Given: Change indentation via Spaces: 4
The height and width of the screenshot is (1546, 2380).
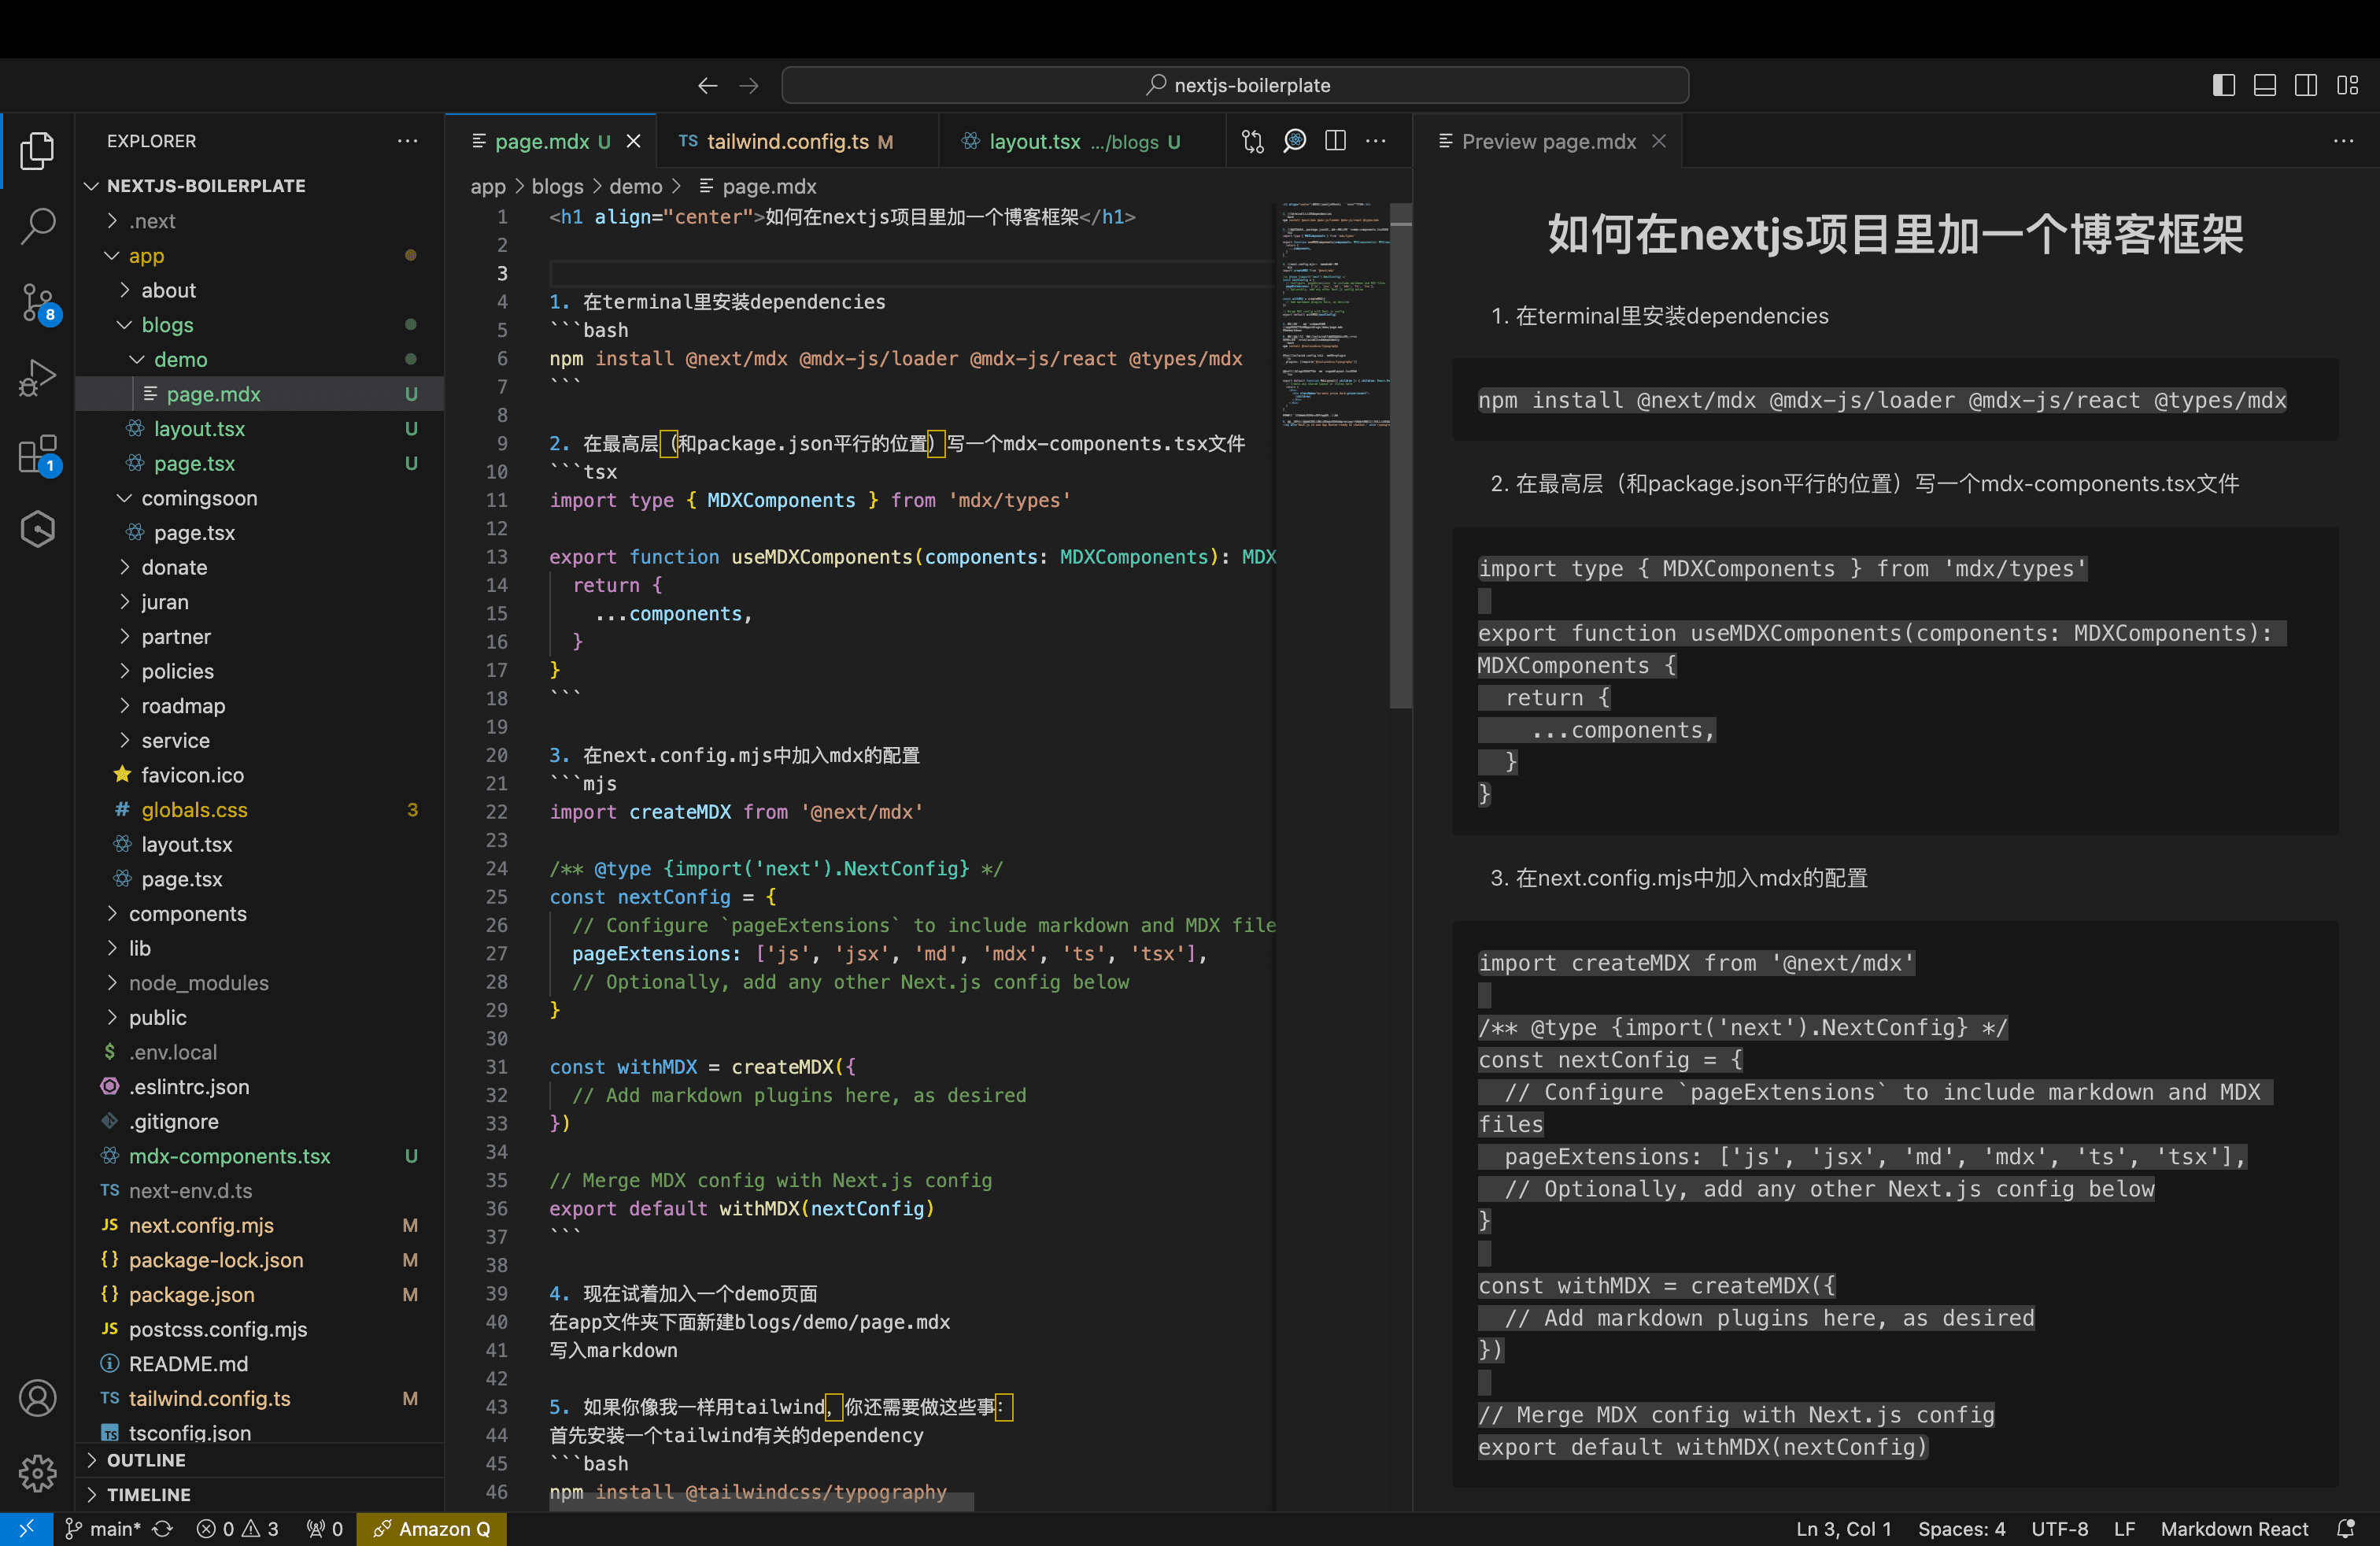Looking at the screenshot, I should click(1961, 1529).
